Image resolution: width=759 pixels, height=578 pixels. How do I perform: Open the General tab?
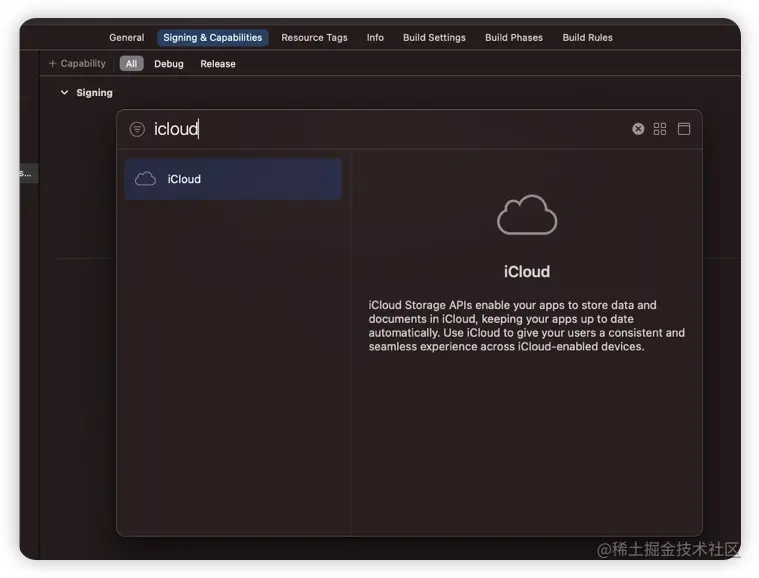pyautogui.click(x=126, y=37)
